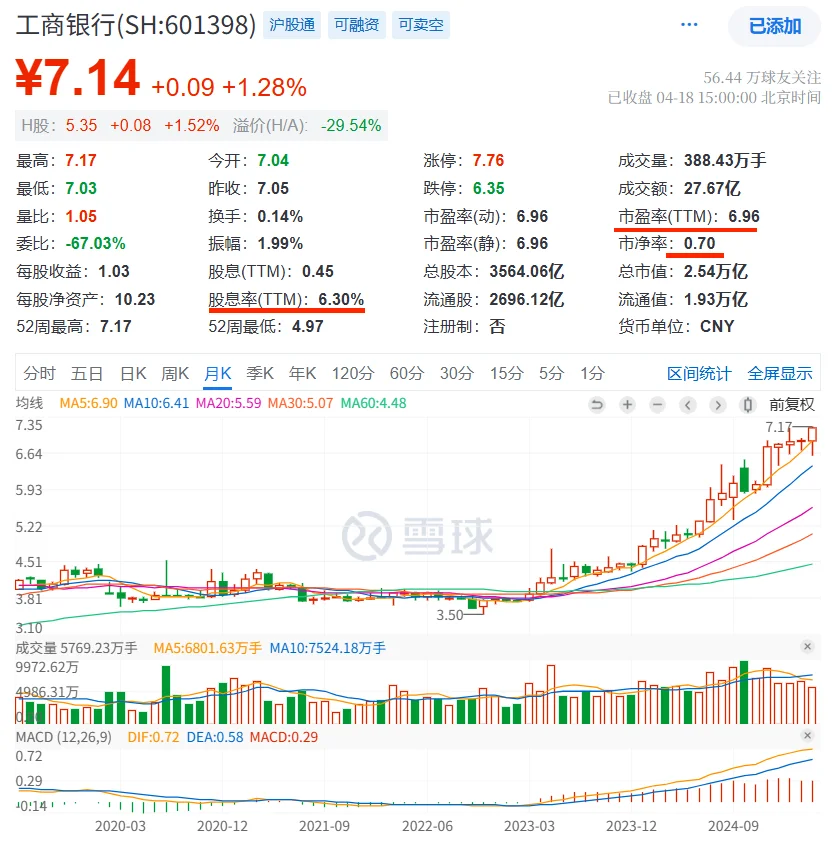Select the 可融资 tag
The width and height of the screenshot is (834, 845).
356,25
